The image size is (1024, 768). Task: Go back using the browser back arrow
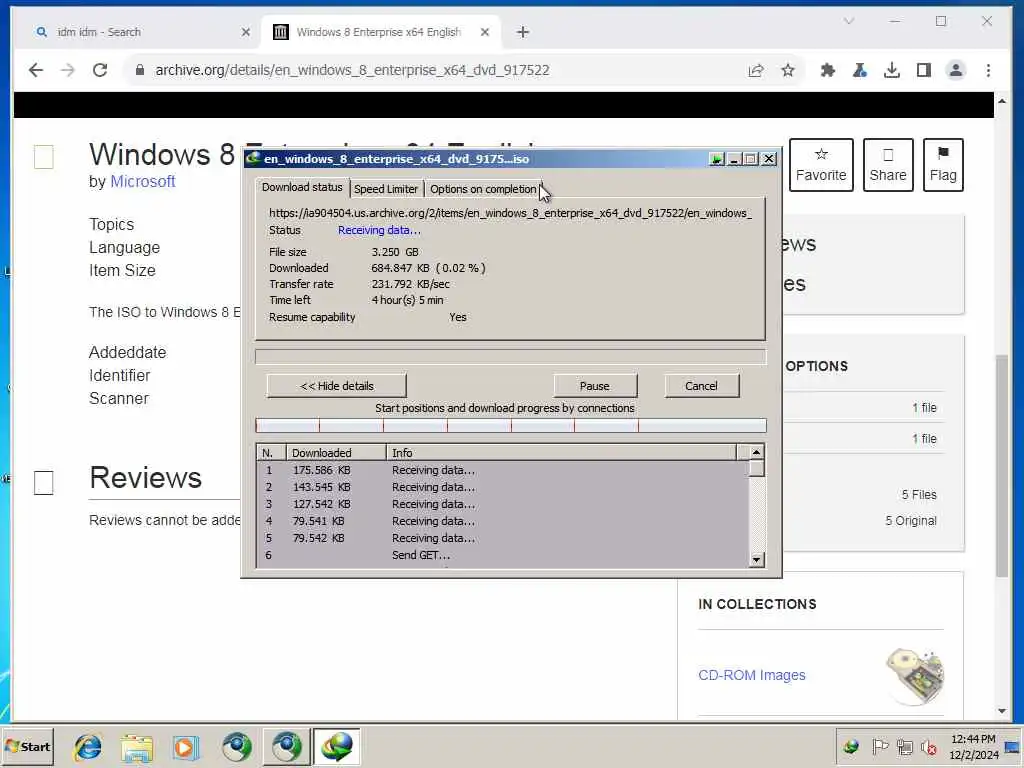tap(36, 70)
